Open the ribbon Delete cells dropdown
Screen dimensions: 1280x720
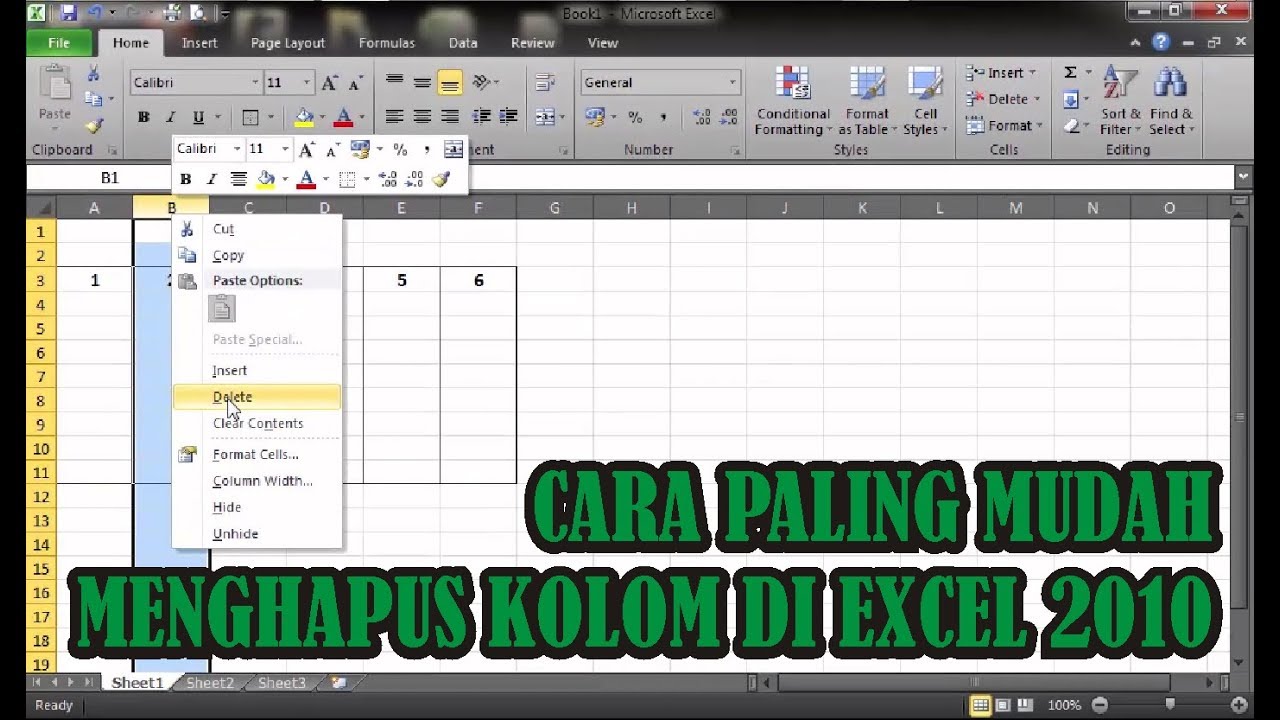click(x=1003, y=99)
